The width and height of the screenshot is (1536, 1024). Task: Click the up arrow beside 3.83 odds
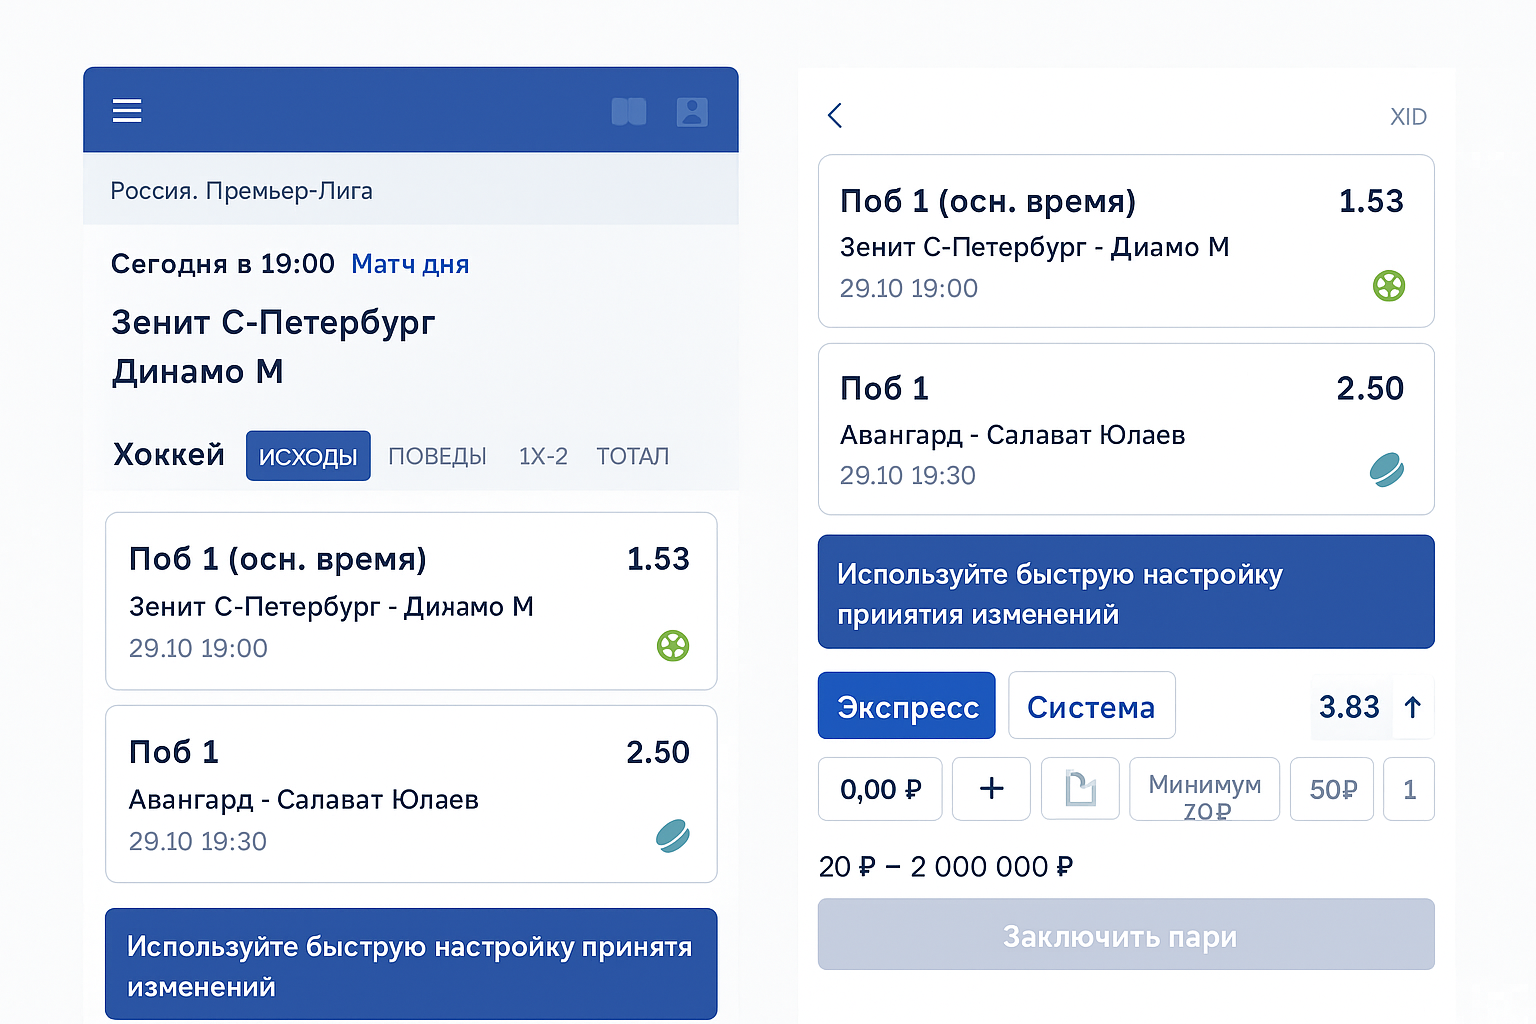pyautogui.click(x=1412, y=707)
